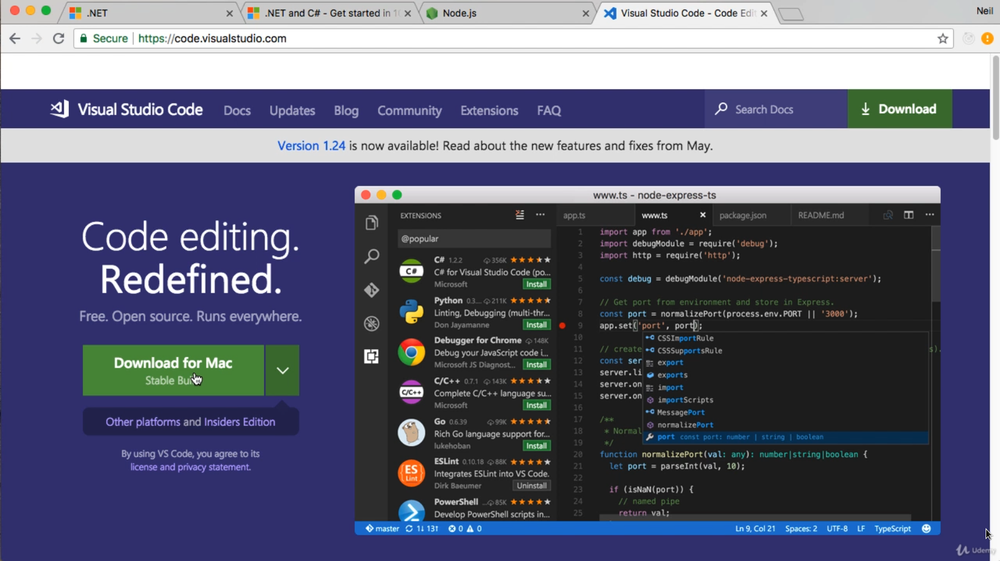The width and height of the screenshot is (1000, 561).
Task: Click Install for the Go extension
Action: point(536,446)
